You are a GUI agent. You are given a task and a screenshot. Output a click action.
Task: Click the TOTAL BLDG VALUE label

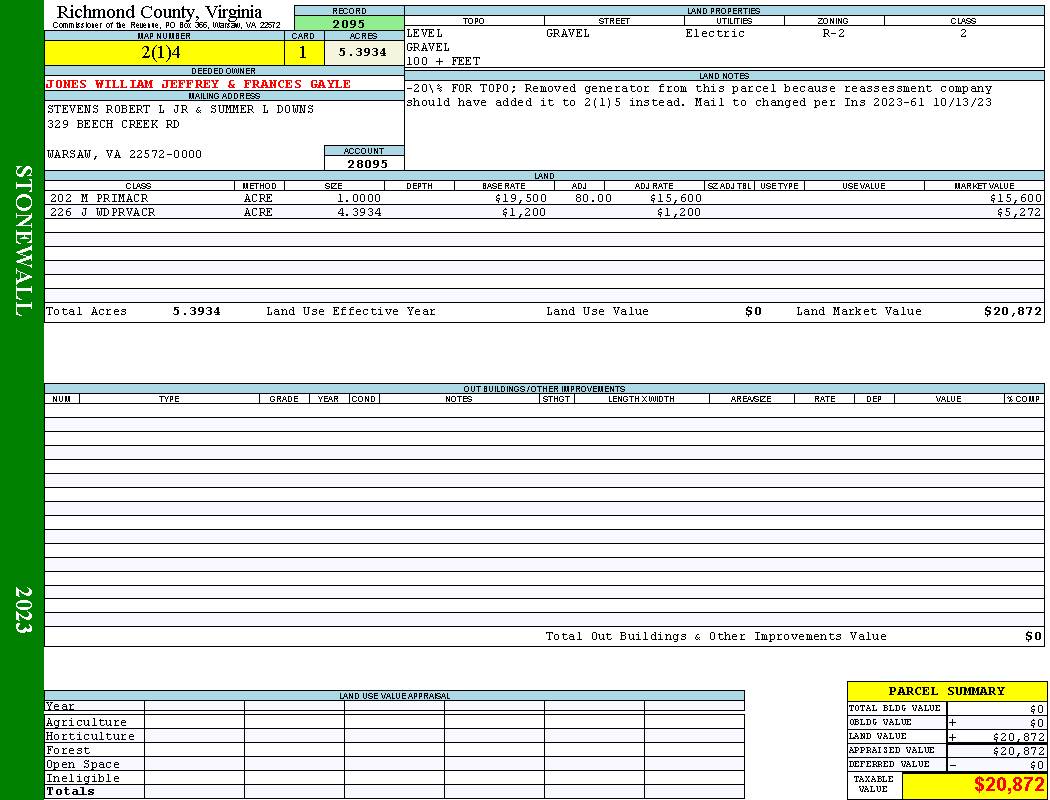pyautogui.click(x=894, y=708)
